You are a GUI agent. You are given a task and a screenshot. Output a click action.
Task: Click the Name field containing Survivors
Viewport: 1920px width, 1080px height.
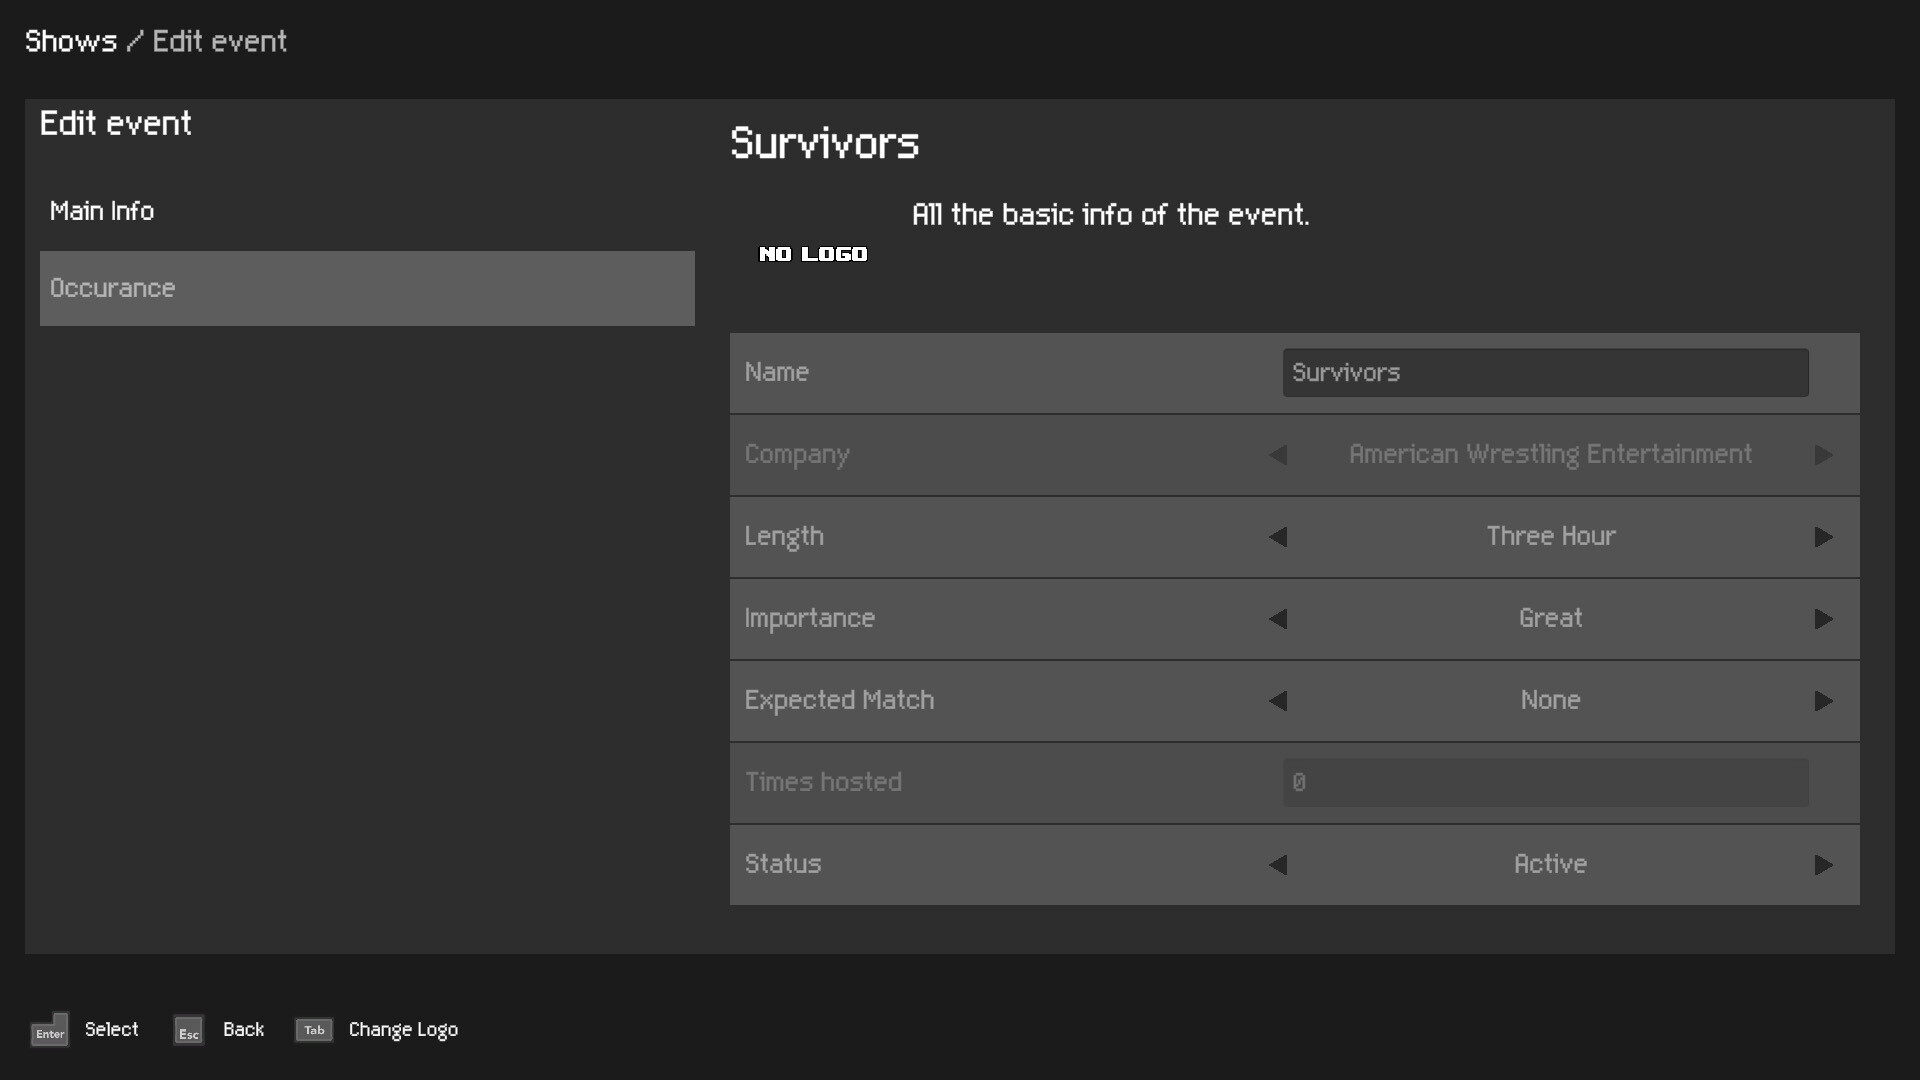[x=1544, y=372]
